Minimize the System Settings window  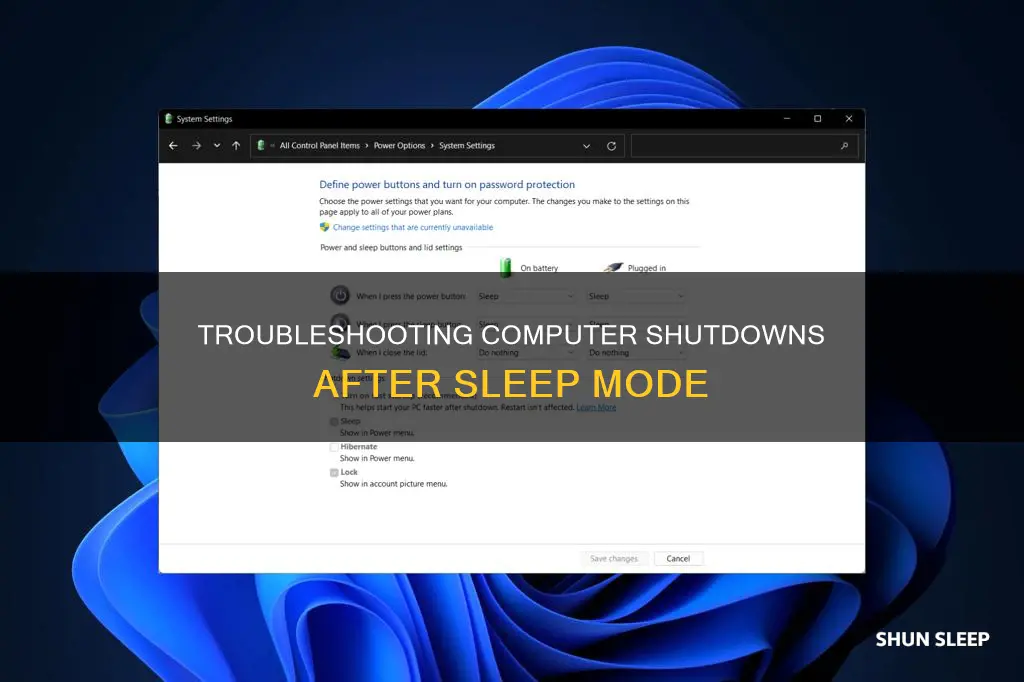pyautogui.click(x=787, y=118)
